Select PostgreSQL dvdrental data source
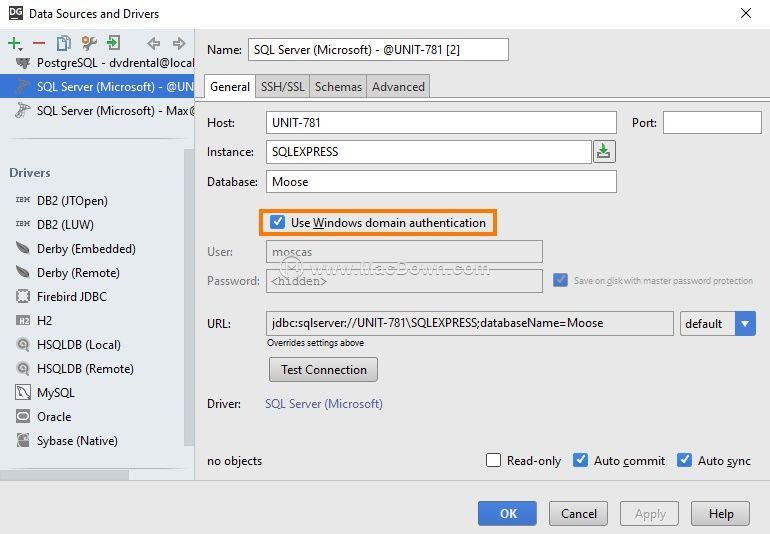 [x=97, y=63]
